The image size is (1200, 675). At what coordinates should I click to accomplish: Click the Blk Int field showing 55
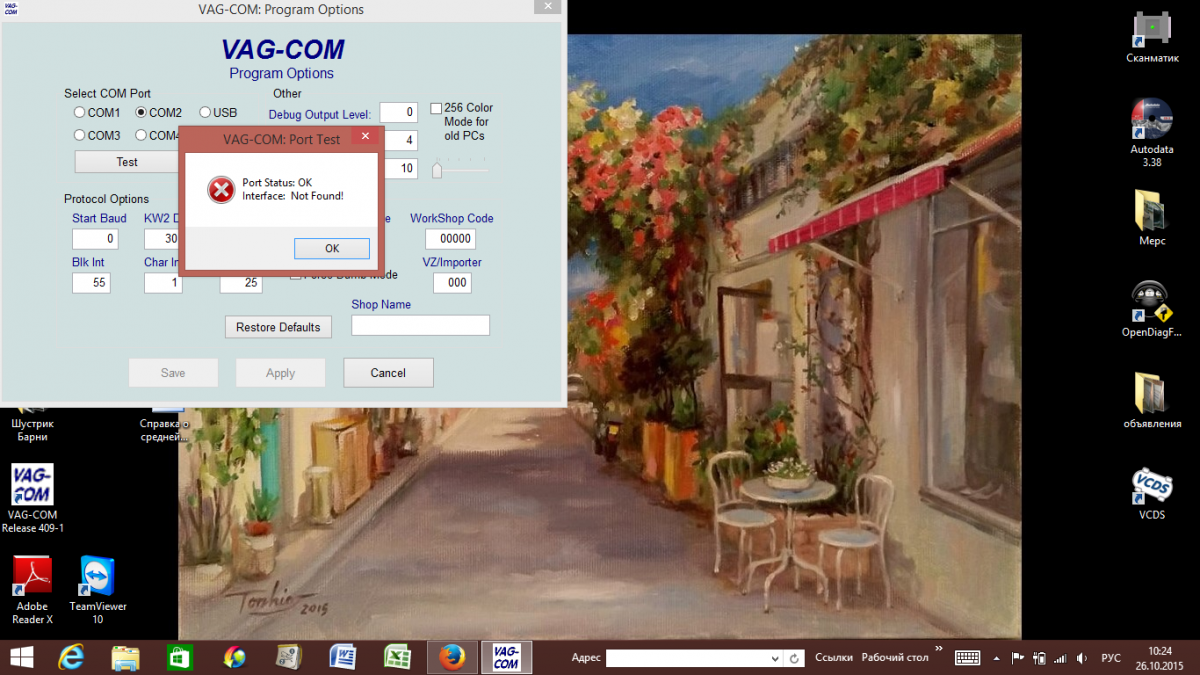tap(91, 283)
